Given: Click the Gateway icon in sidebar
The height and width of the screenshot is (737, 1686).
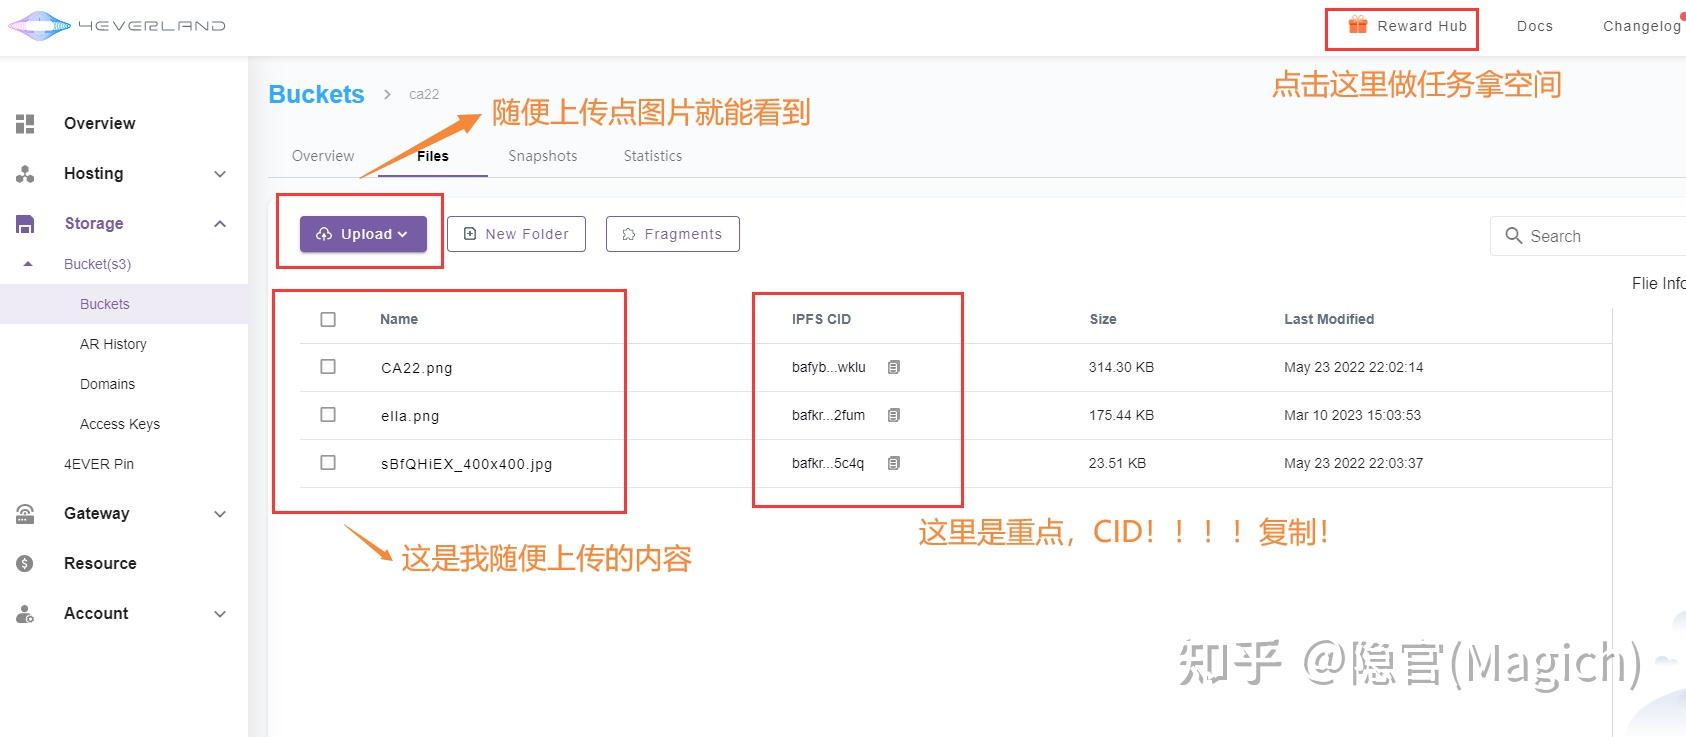Looking at the screenshot, I should click(x=25, y=514).
